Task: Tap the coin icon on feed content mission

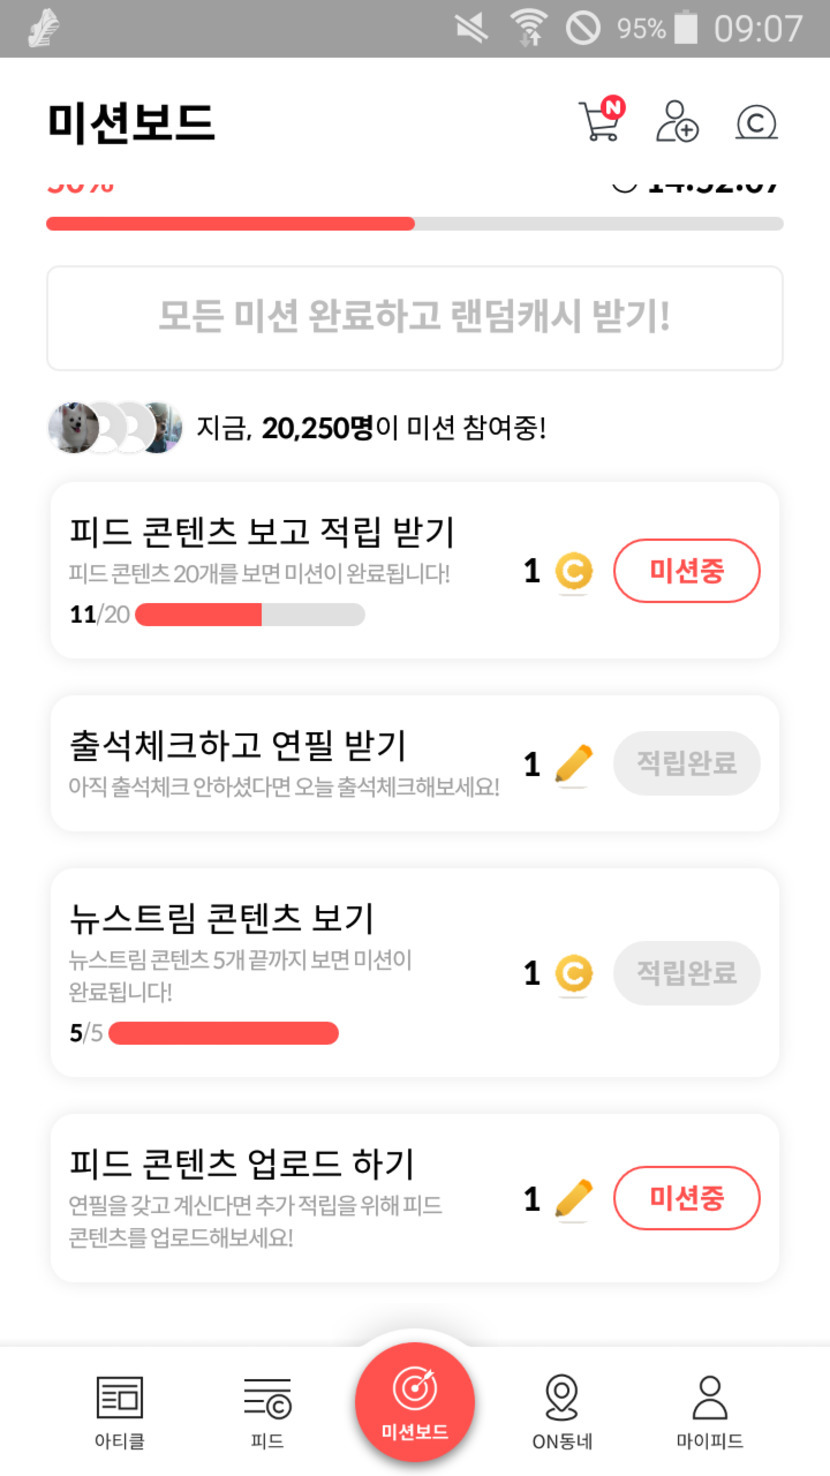Action: coord(573,571)
